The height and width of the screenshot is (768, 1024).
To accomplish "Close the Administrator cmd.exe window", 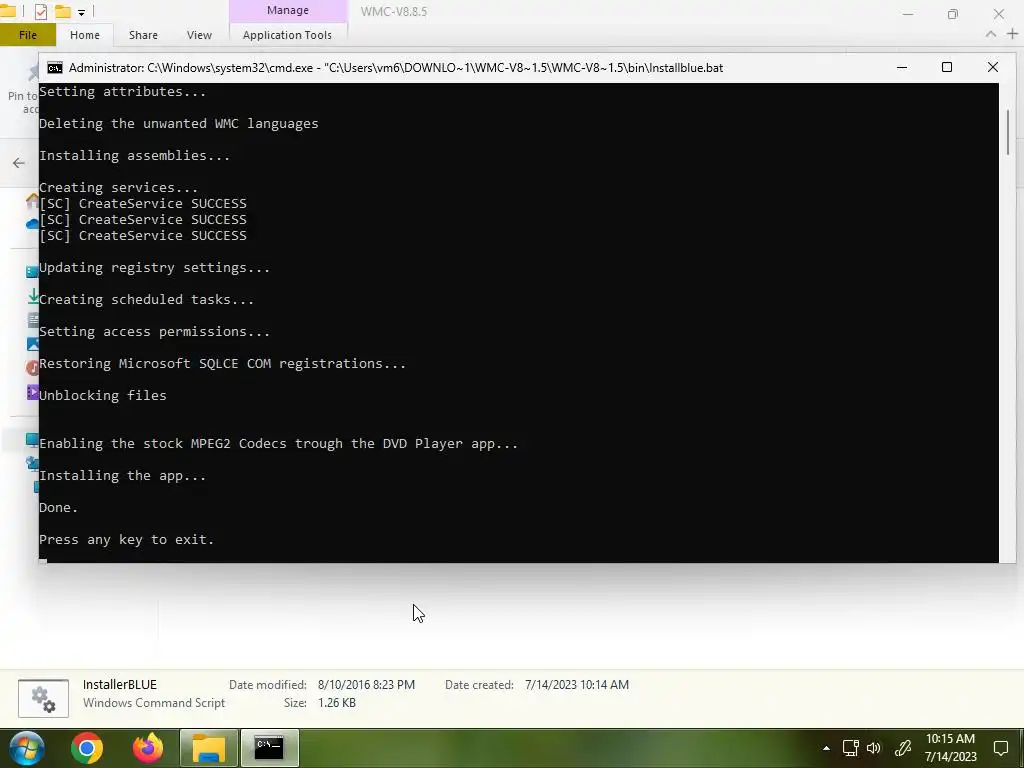I will pyautogui.click(x=993, y=67).
